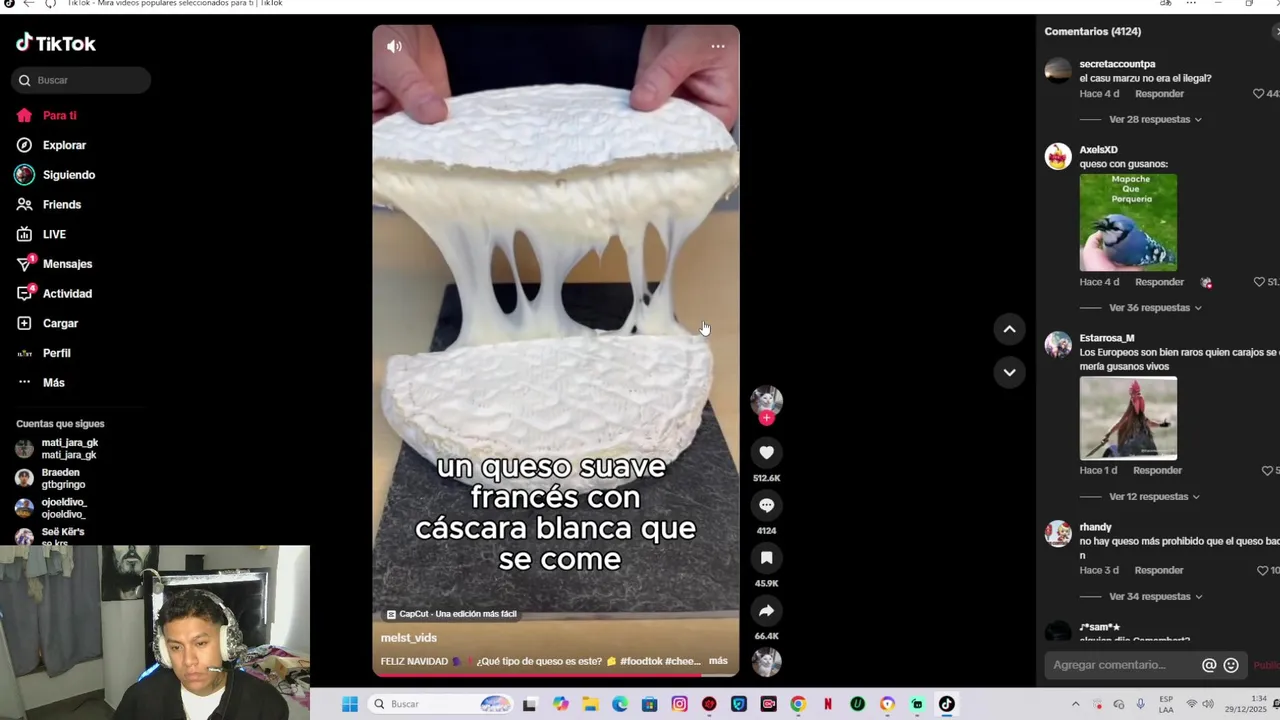Click the Windows taskbar Buscar box
Viewport: 1280px width, 720px height.
point(441,704)
